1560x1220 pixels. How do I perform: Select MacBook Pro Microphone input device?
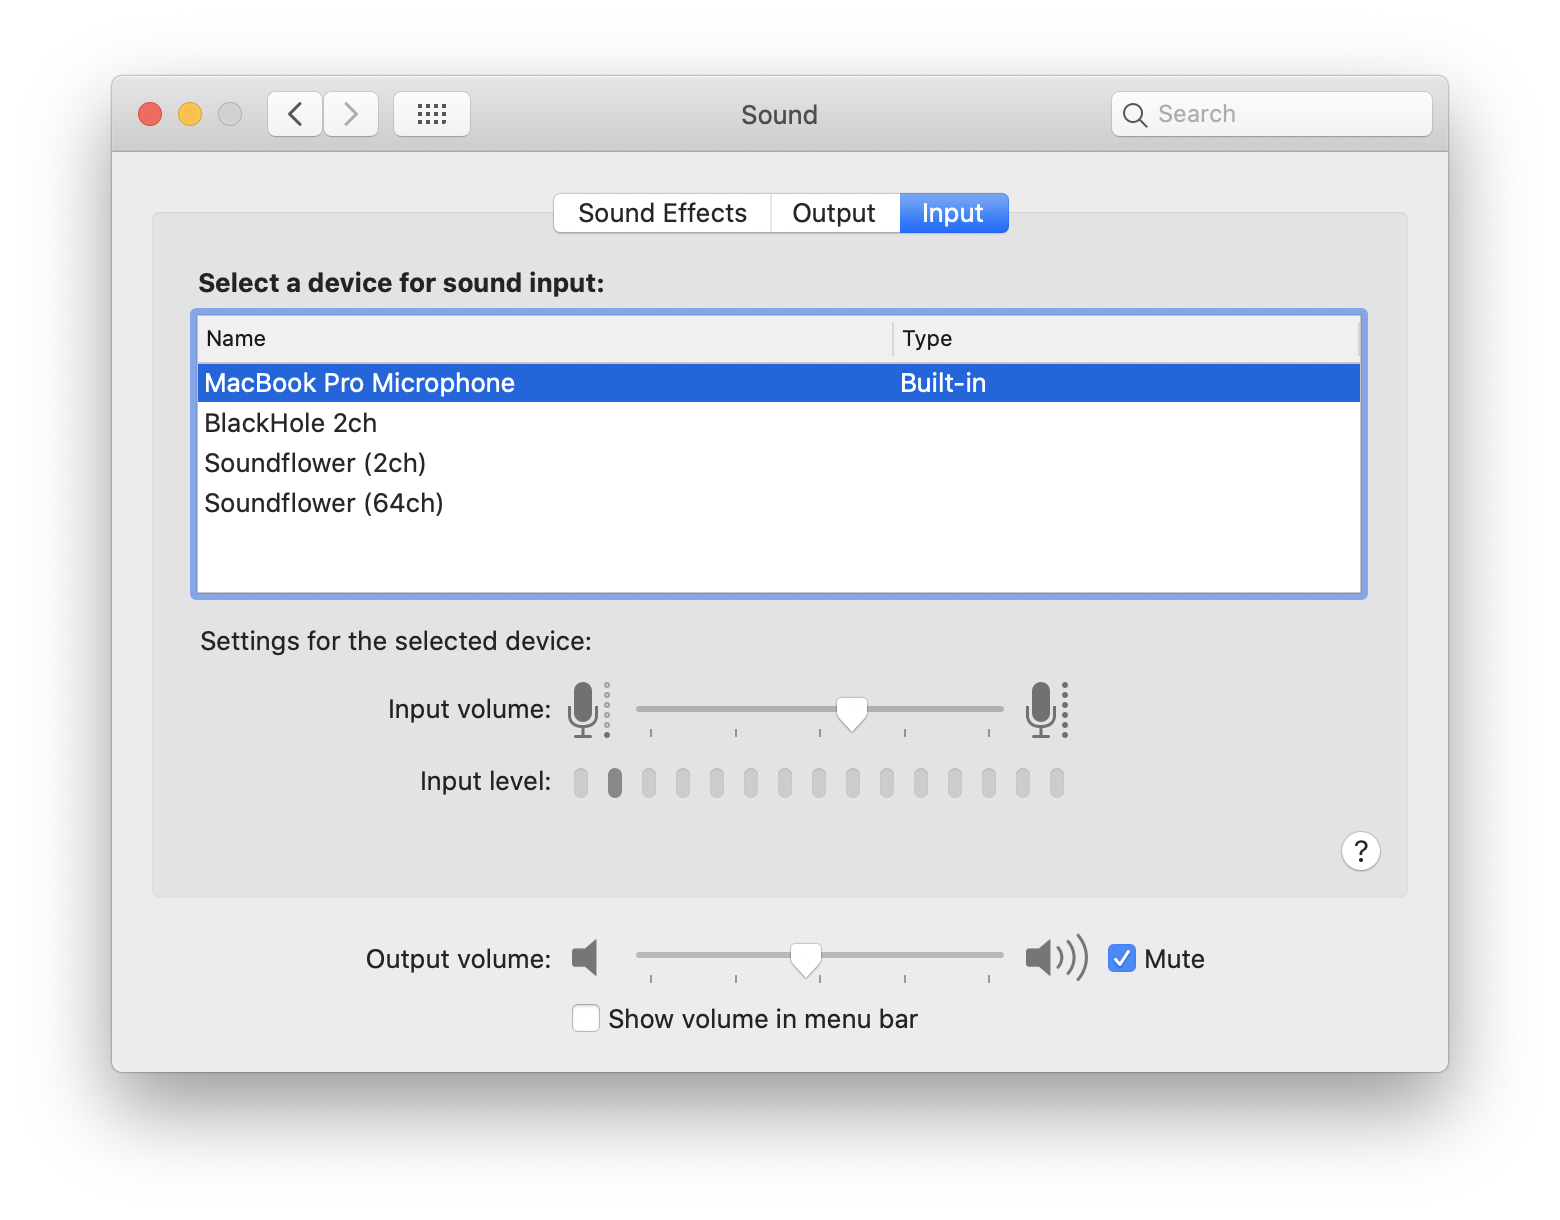pos(779,383)
